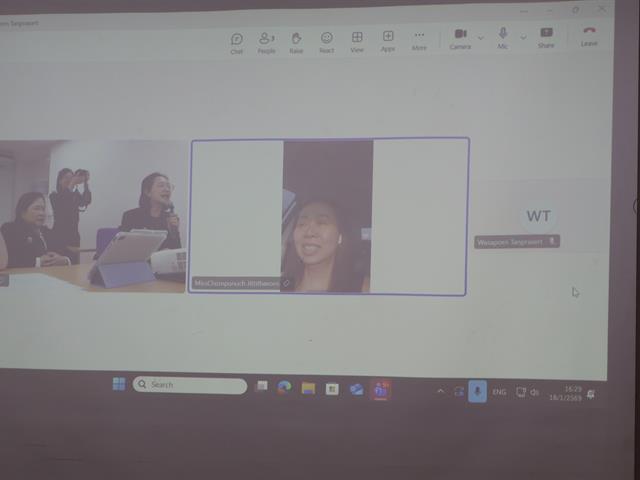Expand the Camera options dropdown arrow
The image size is (640, 480).
click(x=481, y=38)
